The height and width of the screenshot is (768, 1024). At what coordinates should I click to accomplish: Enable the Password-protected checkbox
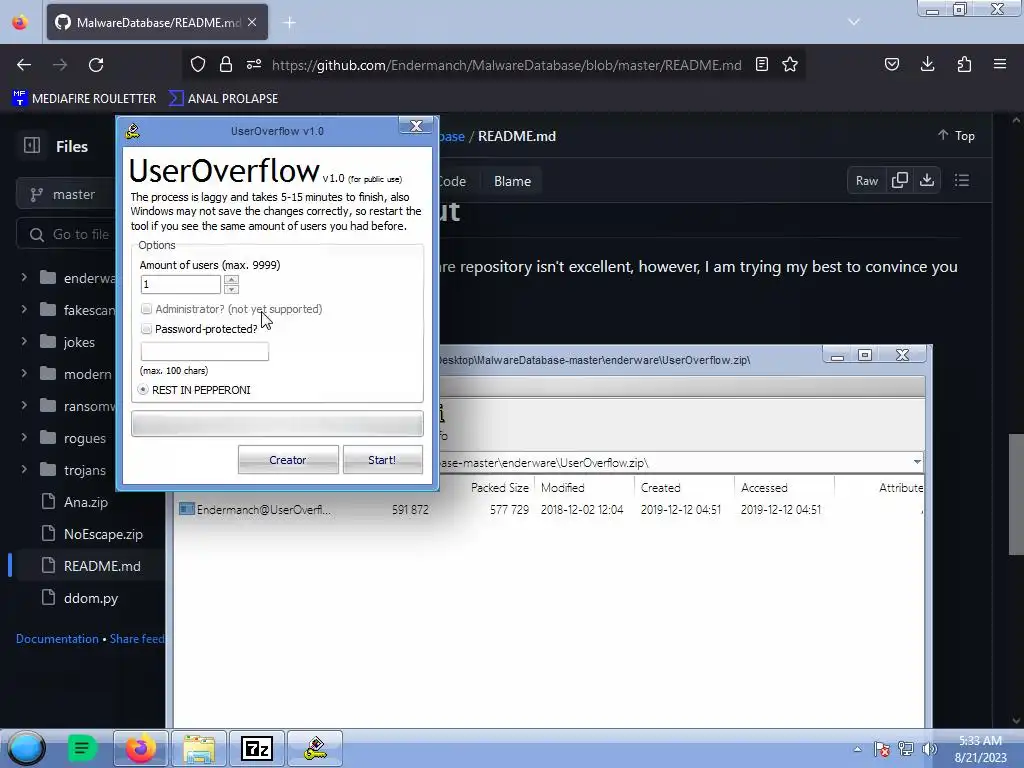(146, 328)
